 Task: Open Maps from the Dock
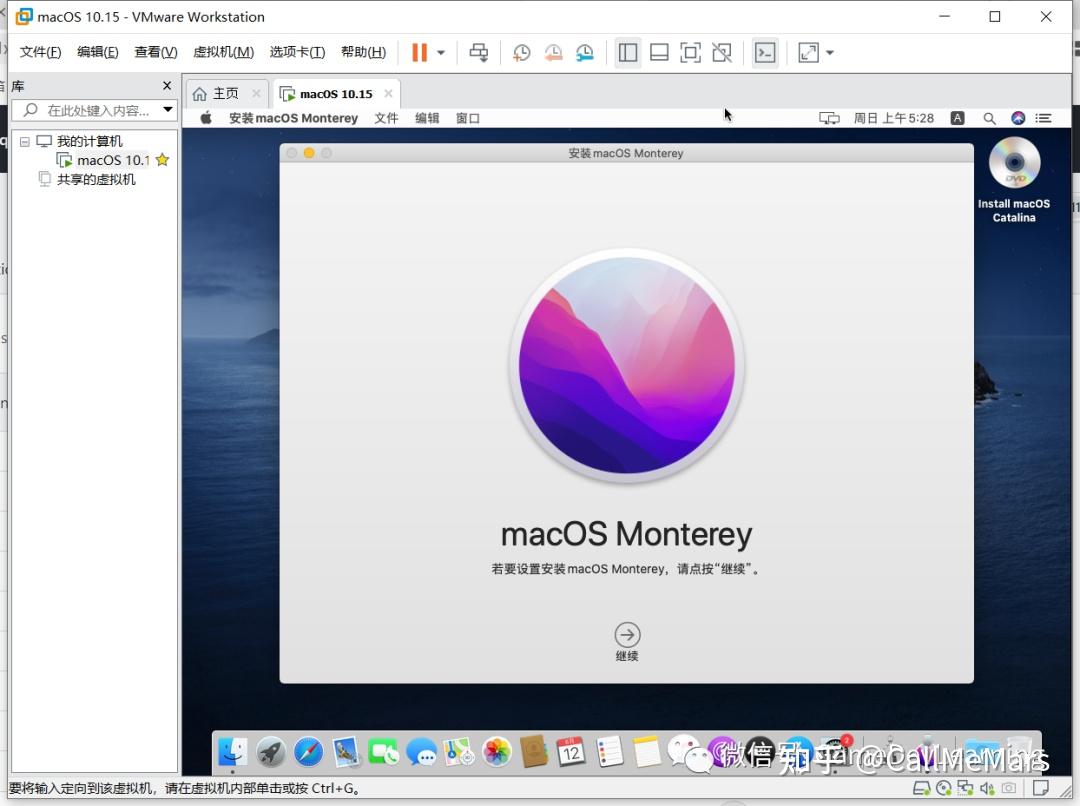pyautogui.click(x=459, y=752)
